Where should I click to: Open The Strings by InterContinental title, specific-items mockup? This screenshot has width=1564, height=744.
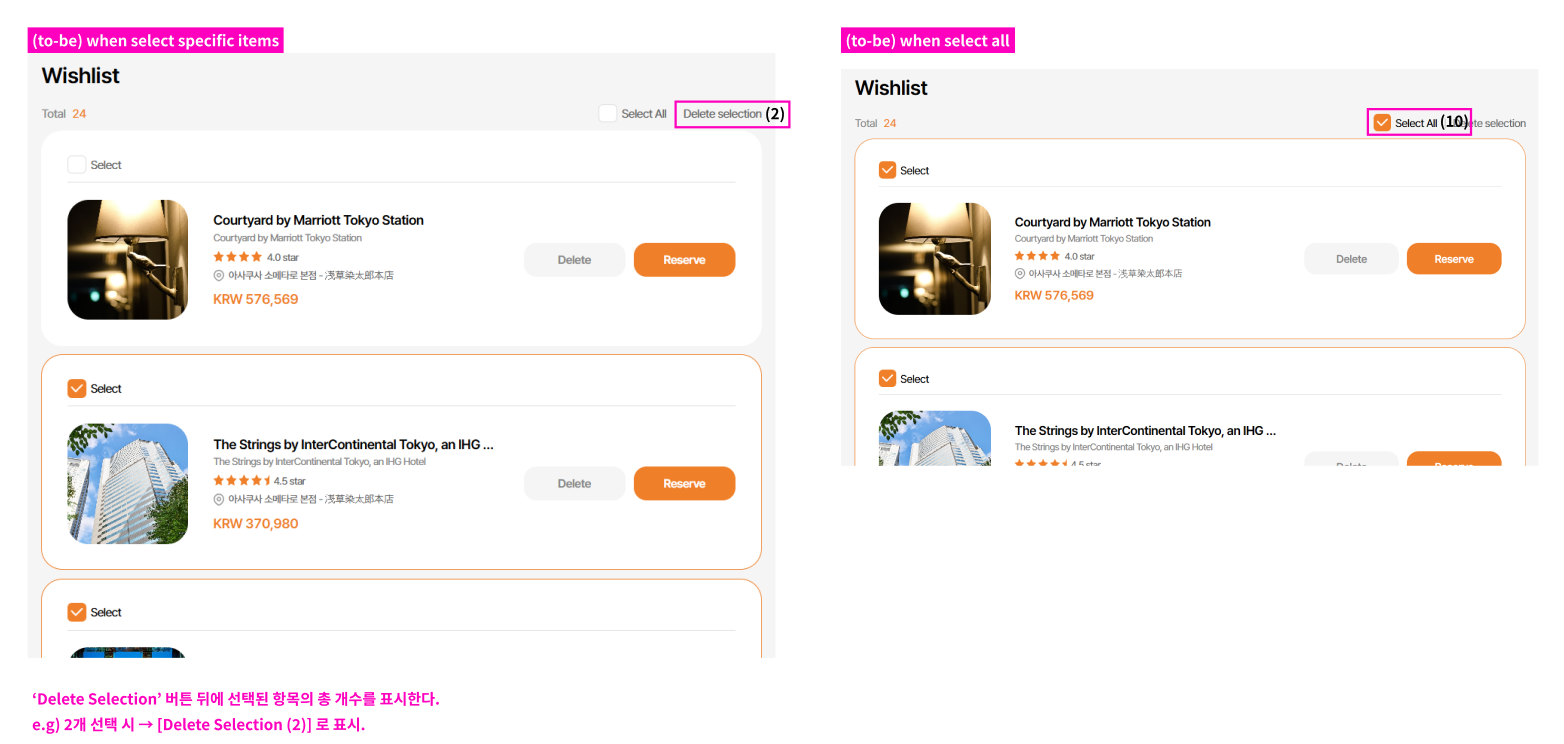[353, 444]
